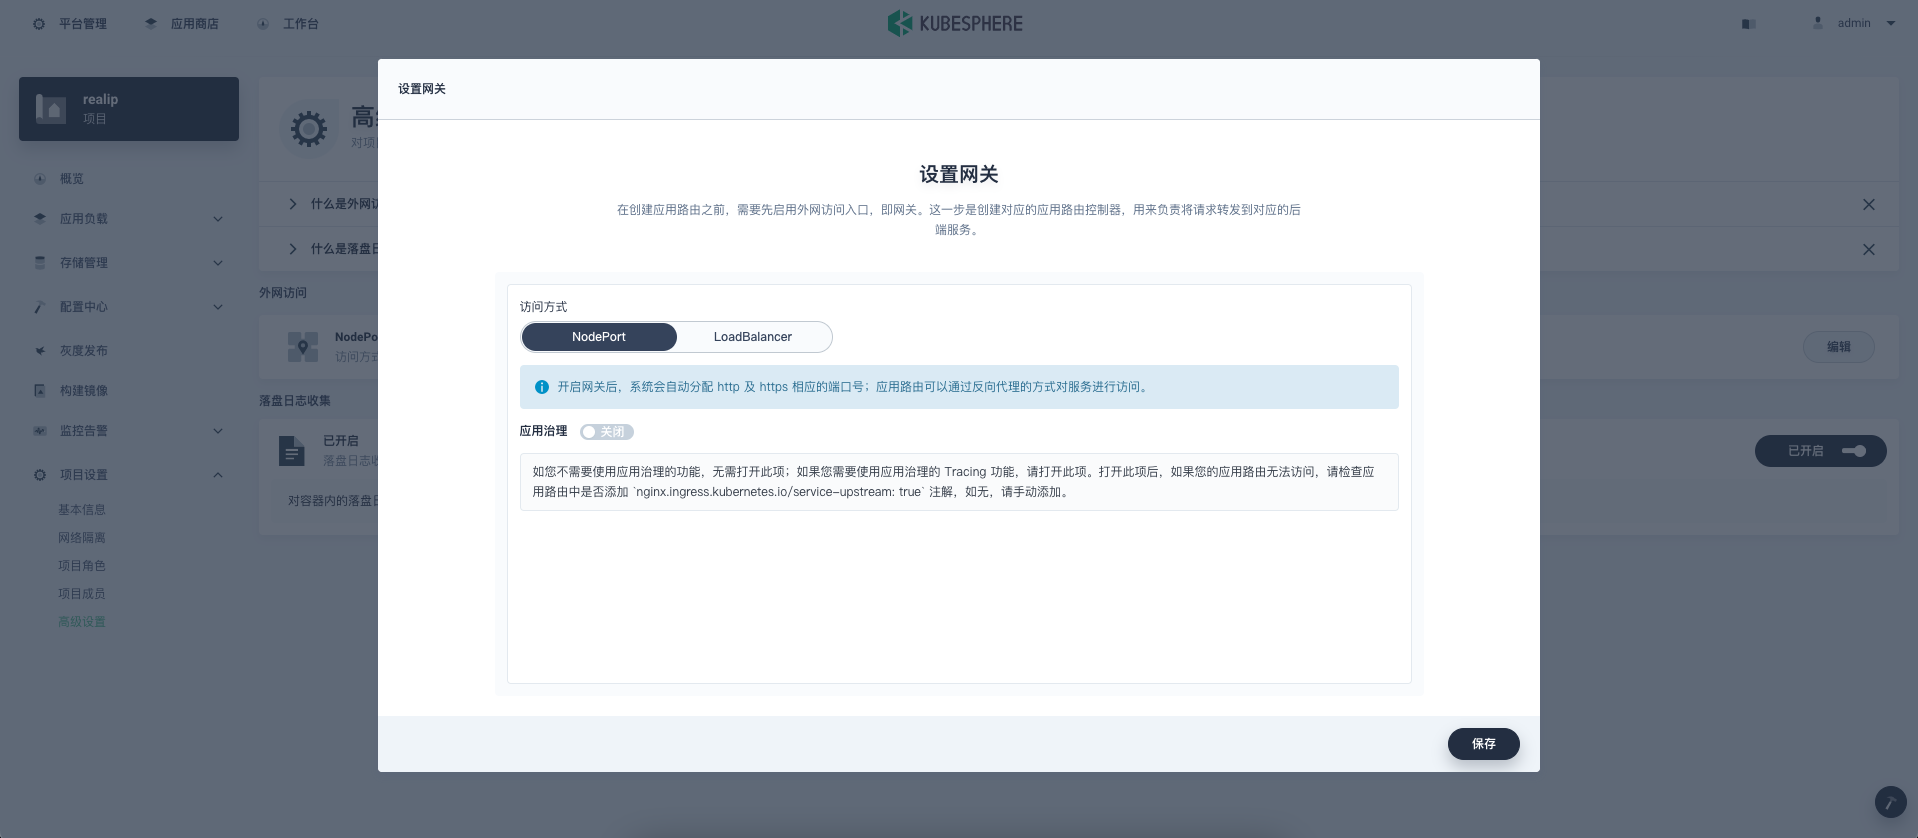This screenshot has height=838, width=1918.
Task: Click the 平台管理 gear icon
Action: (x=39, y=24)
